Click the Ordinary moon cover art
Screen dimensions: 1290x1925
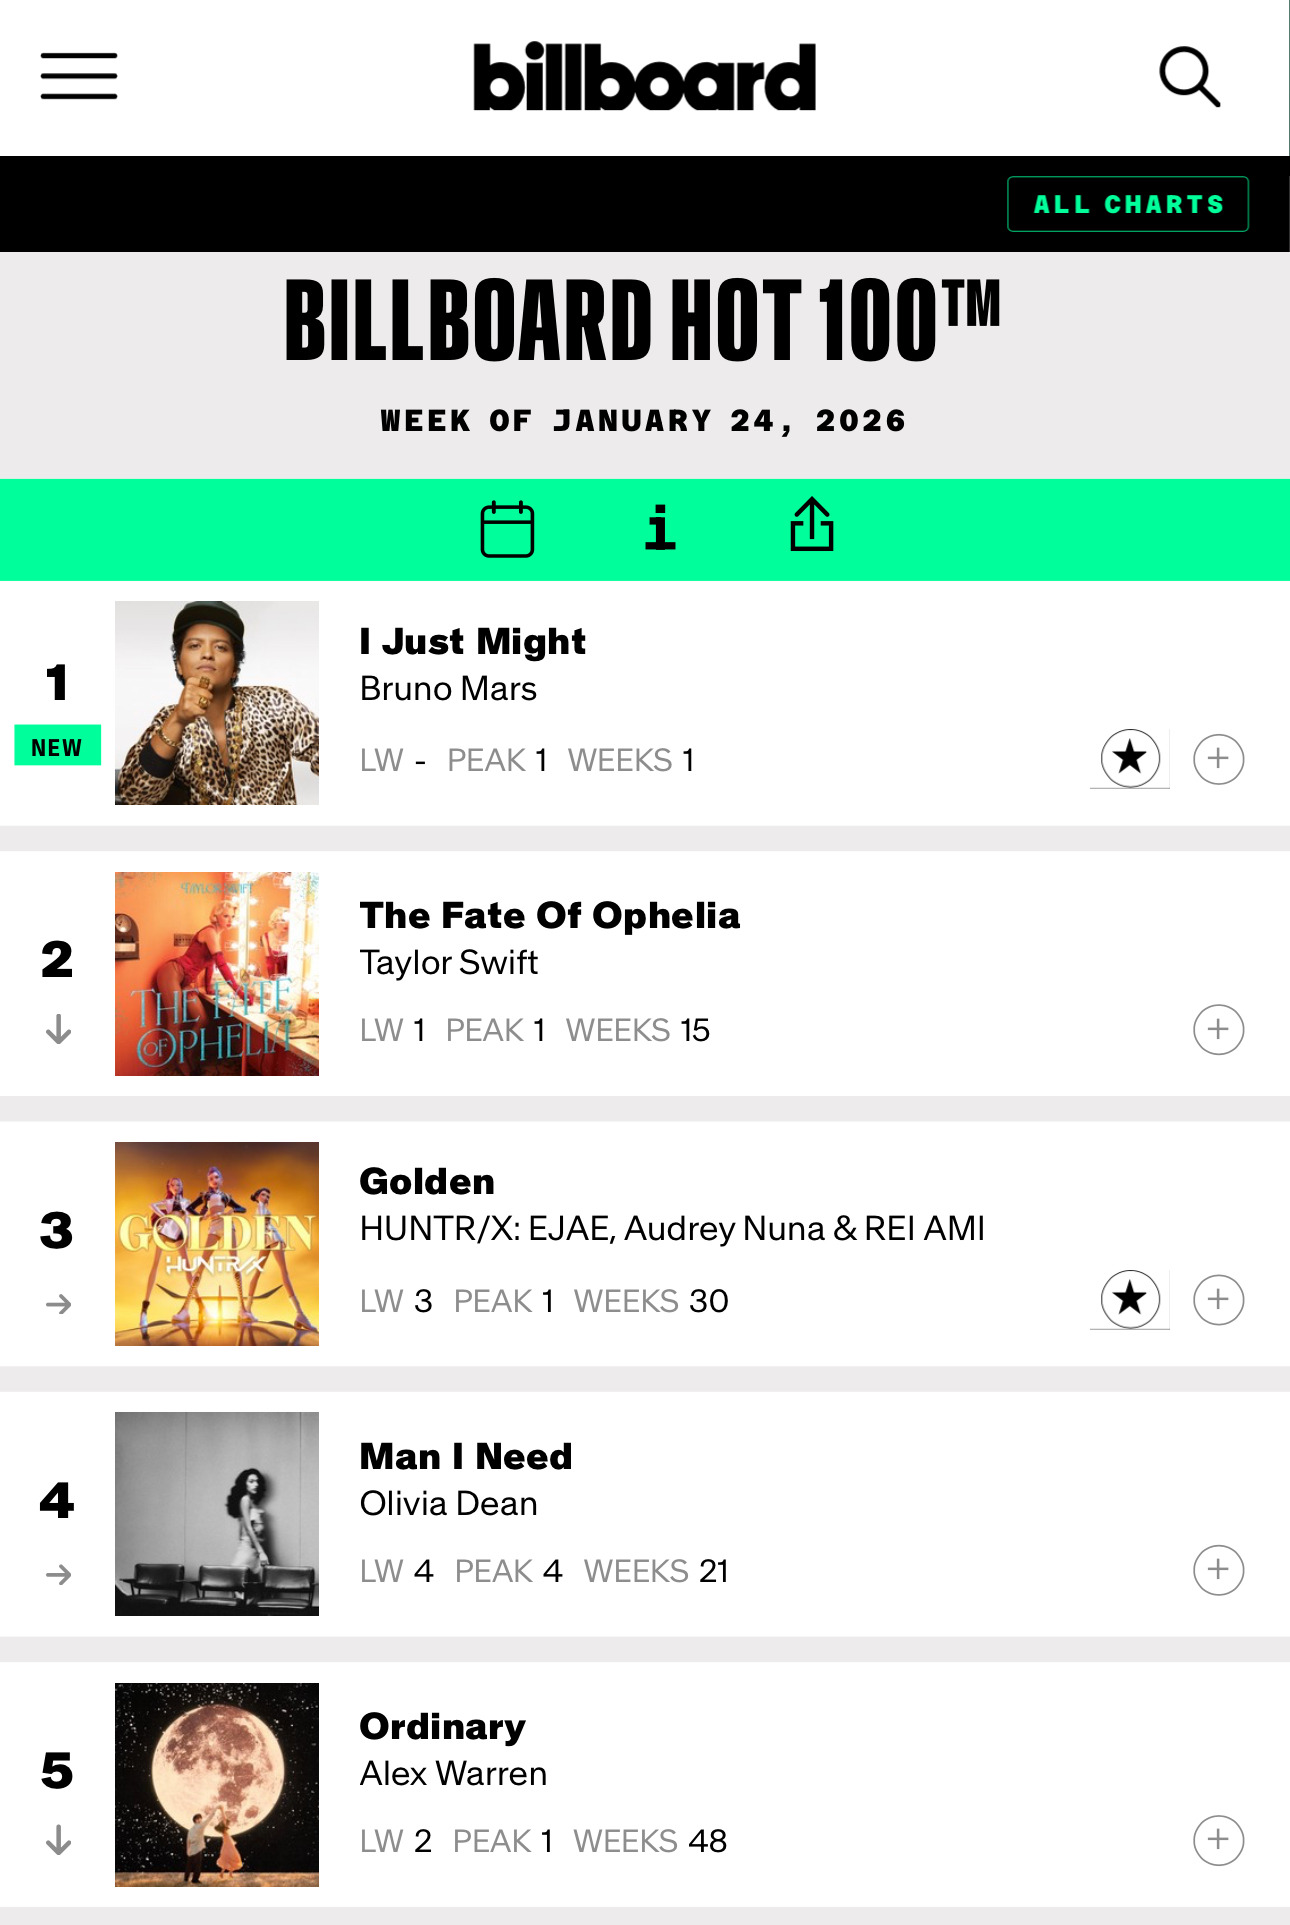217,1785
